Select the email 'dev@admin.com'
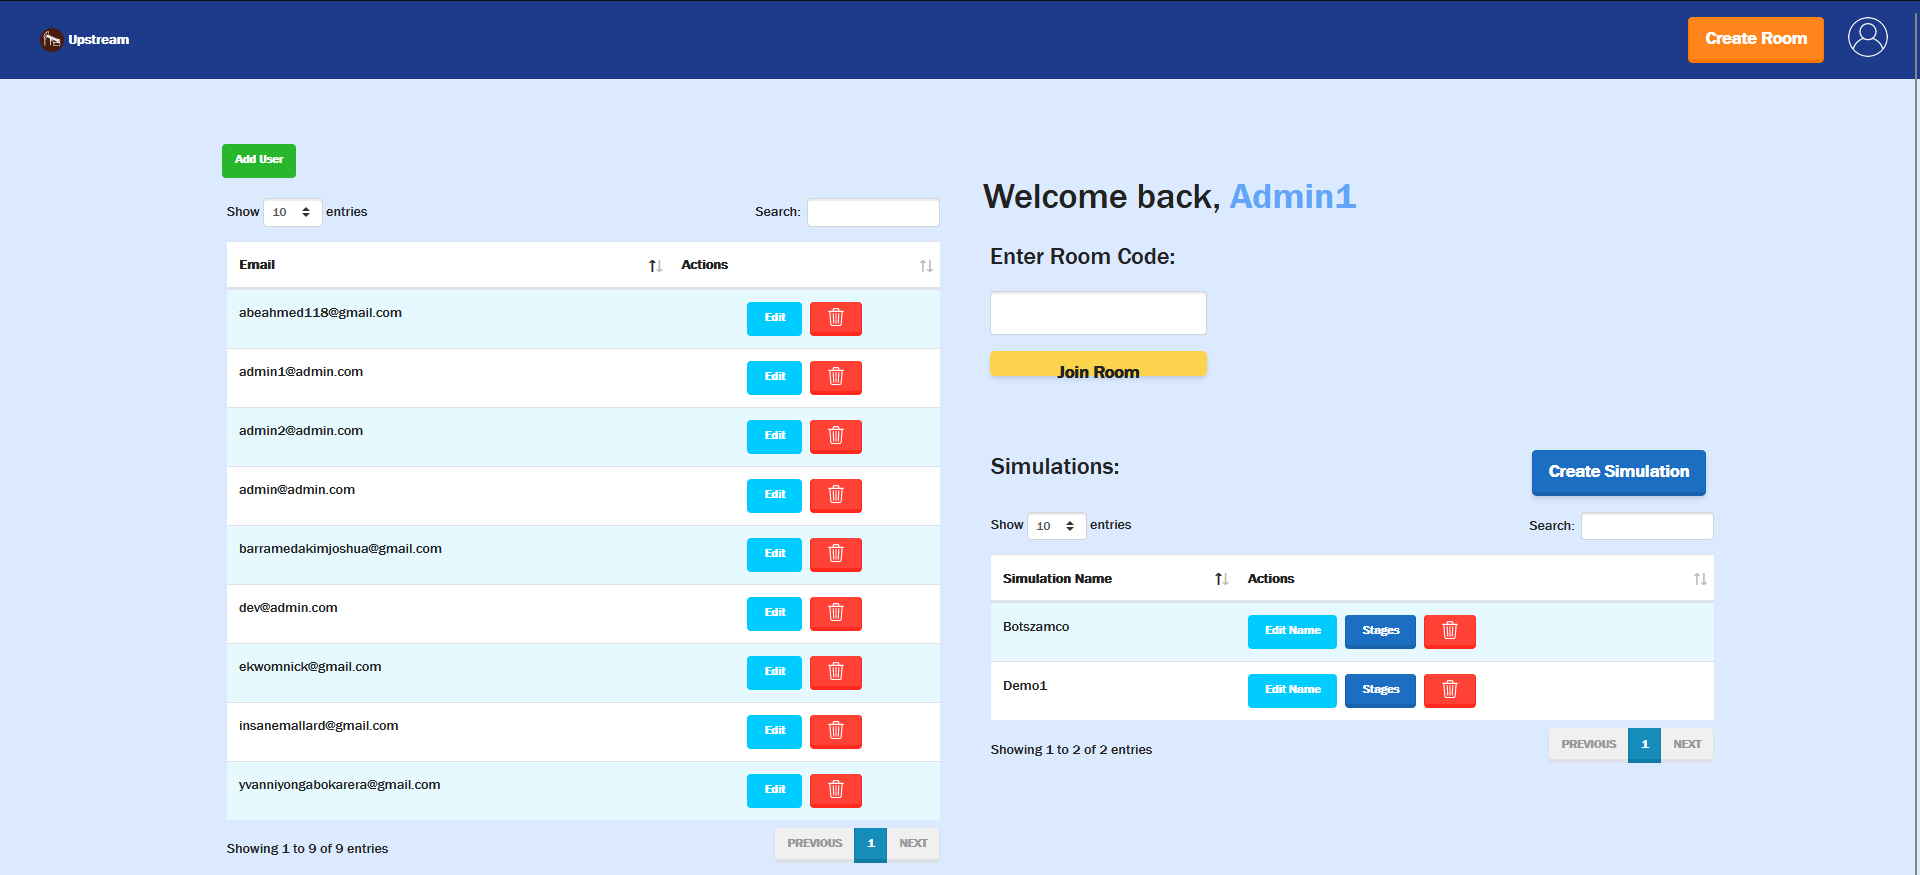The image size is (1920, 875). [x=288, y=608]
